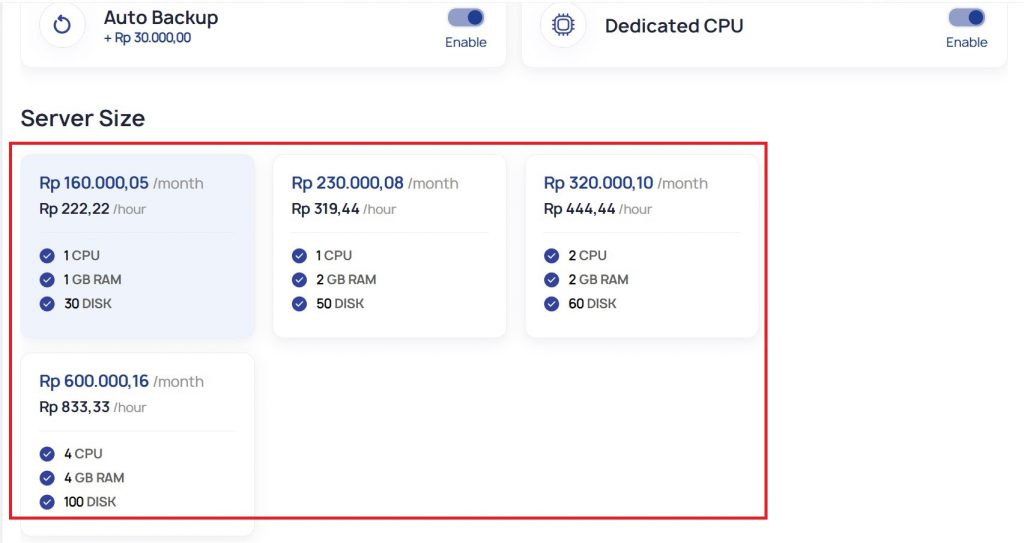
Task: Click the checkmark icon beside 4 CPU
Action: point(47,453)
